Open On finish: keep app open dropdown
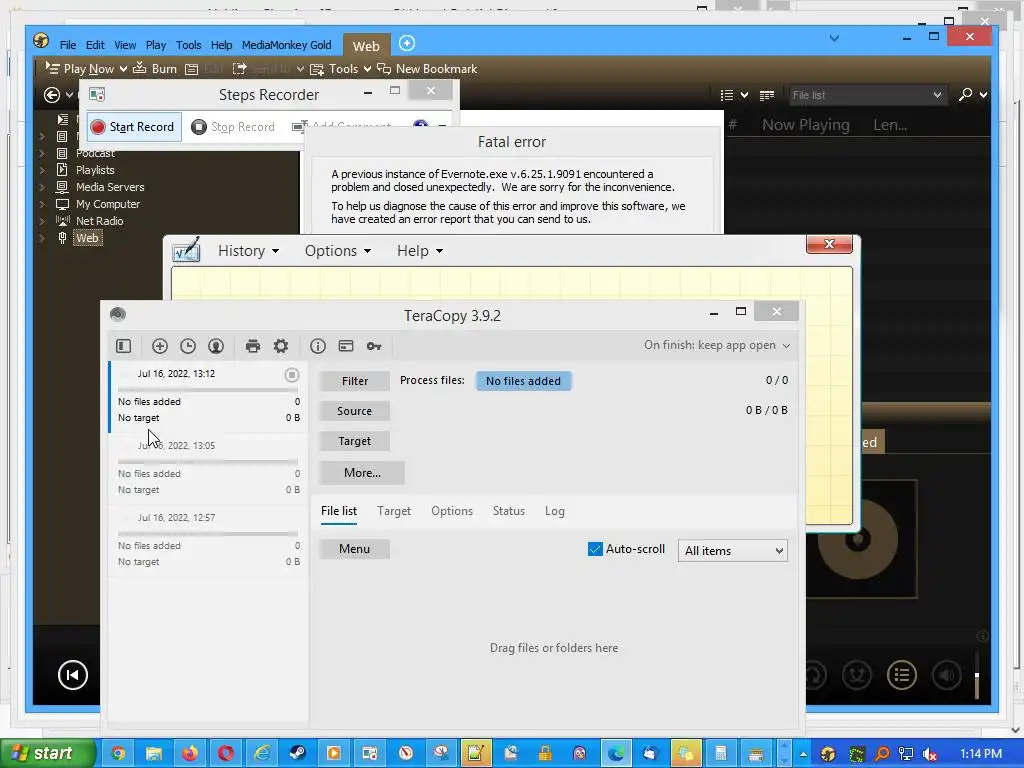The width and height of the screenshot is (1024, 768). 717,345
